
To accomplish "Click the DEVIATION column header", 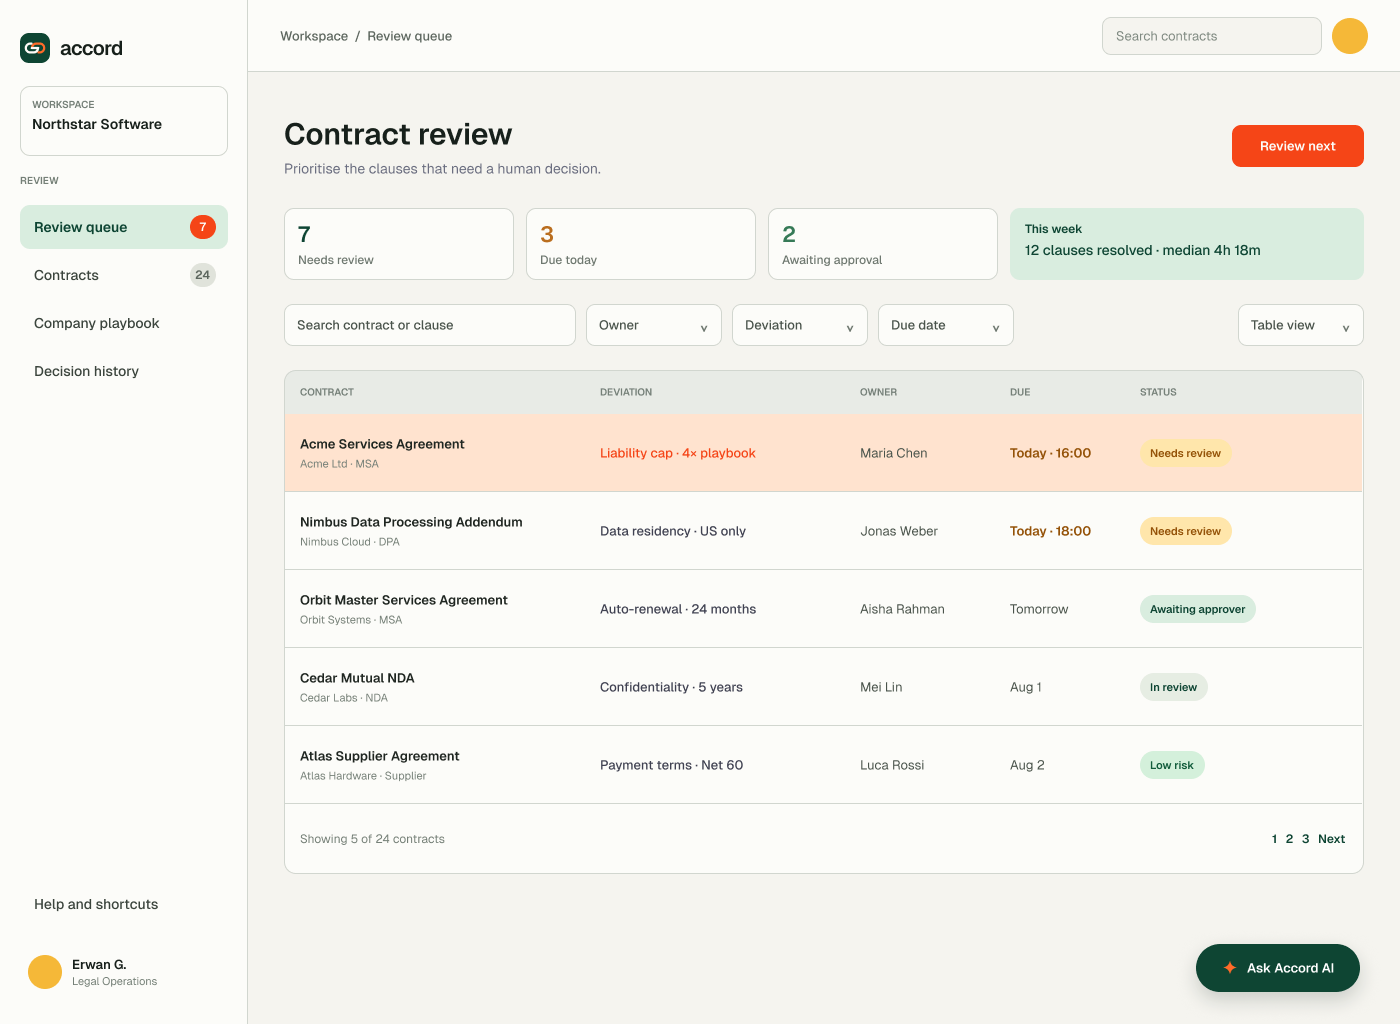I will 626,392.
